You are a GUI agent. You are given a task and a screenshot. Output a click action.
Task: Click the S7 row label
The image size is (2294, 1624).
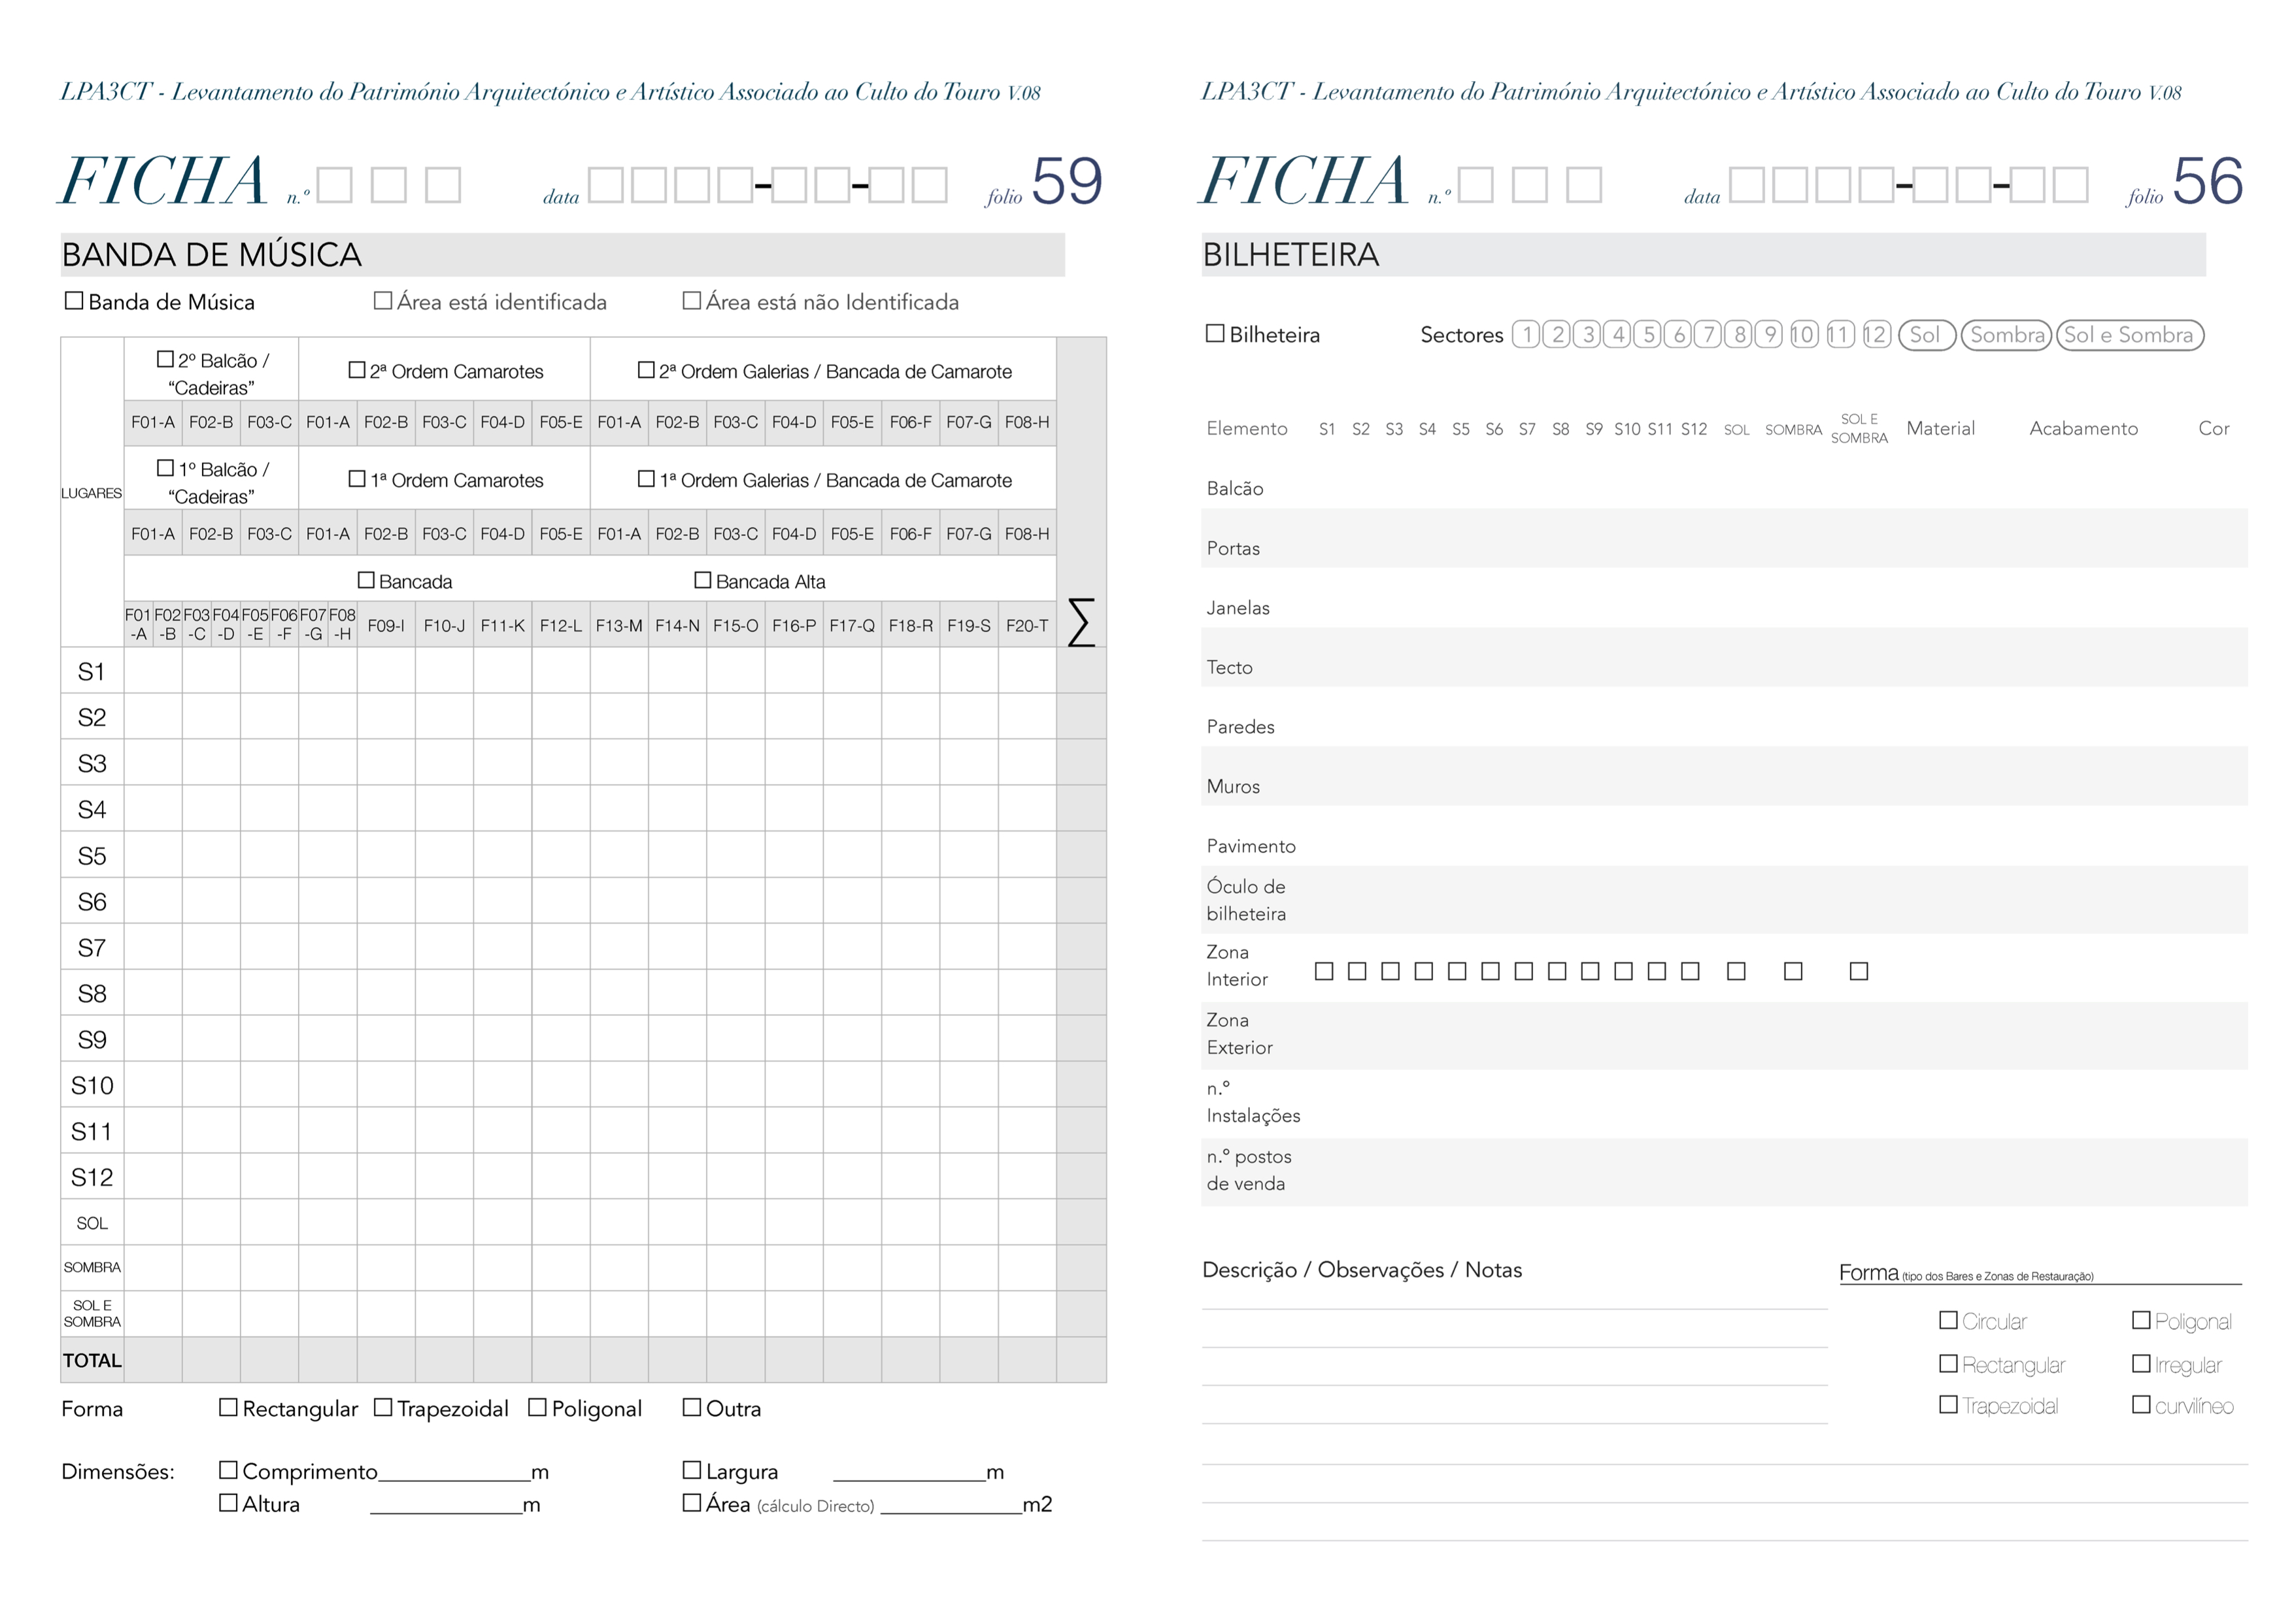click(x=92, y=947)
